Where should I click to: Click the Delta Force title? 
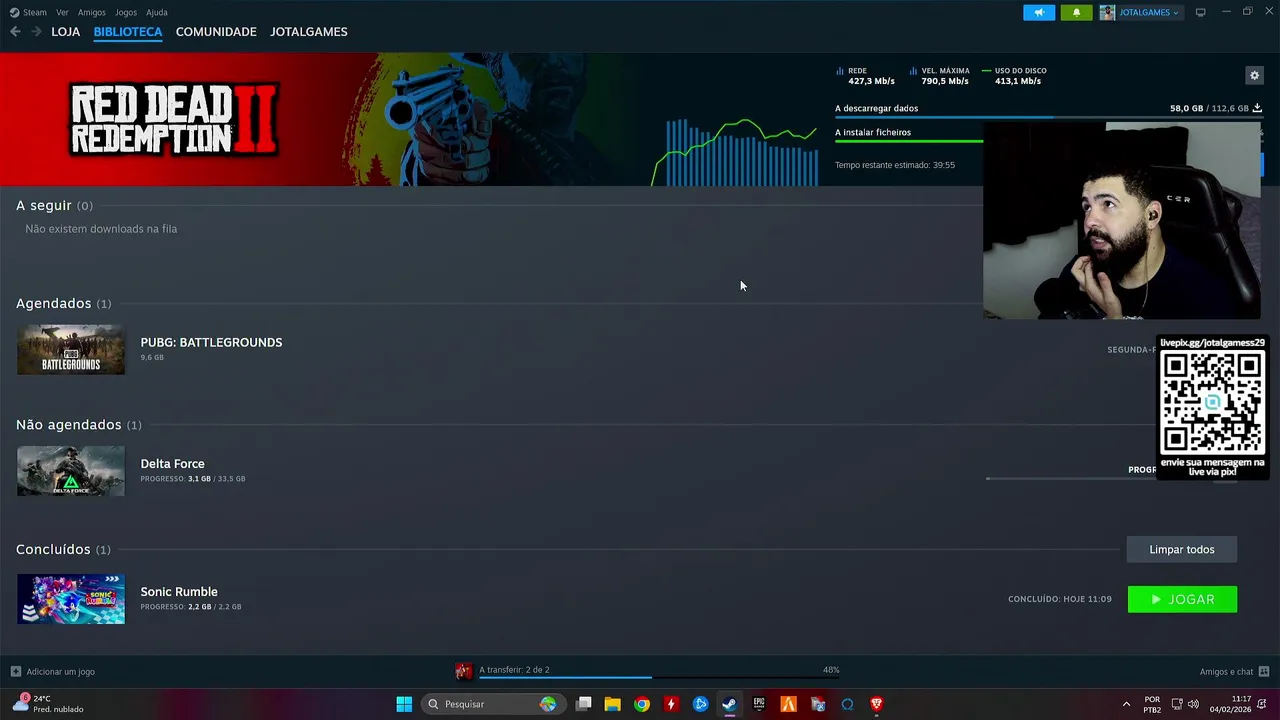(172, 464)
